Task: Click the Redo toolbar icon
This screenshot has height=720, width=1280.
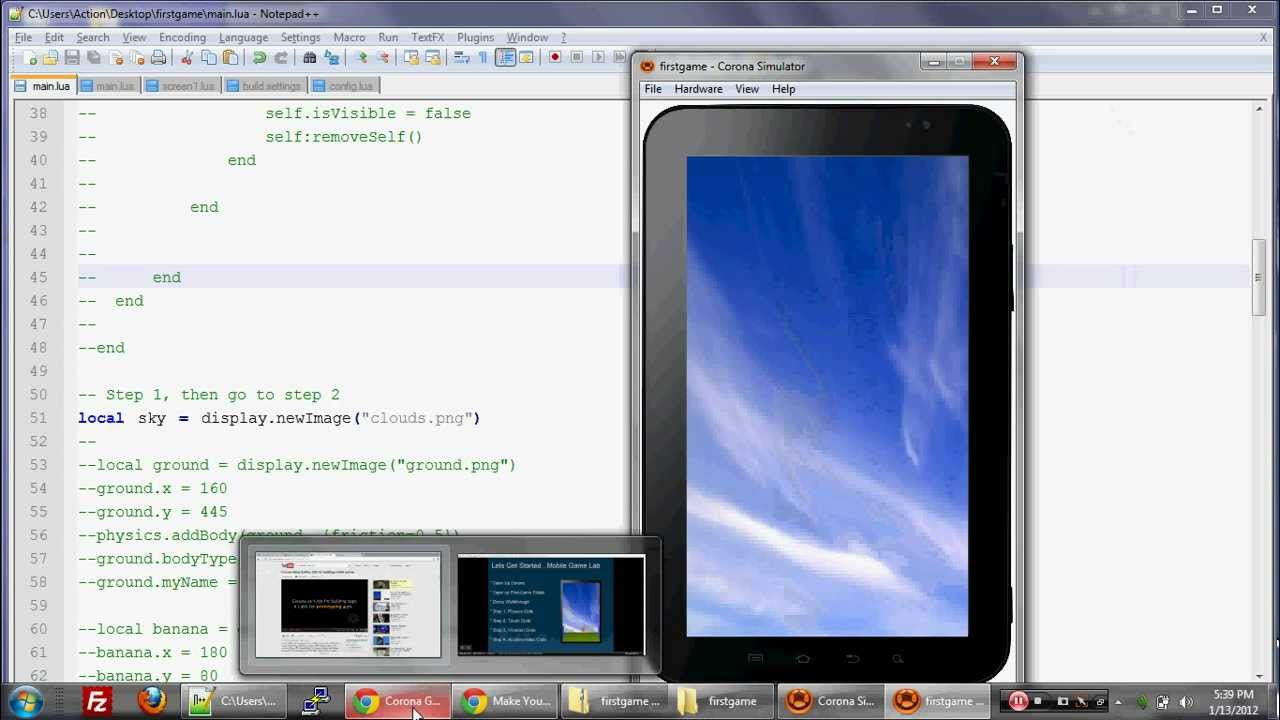Action: click(281, 58)
